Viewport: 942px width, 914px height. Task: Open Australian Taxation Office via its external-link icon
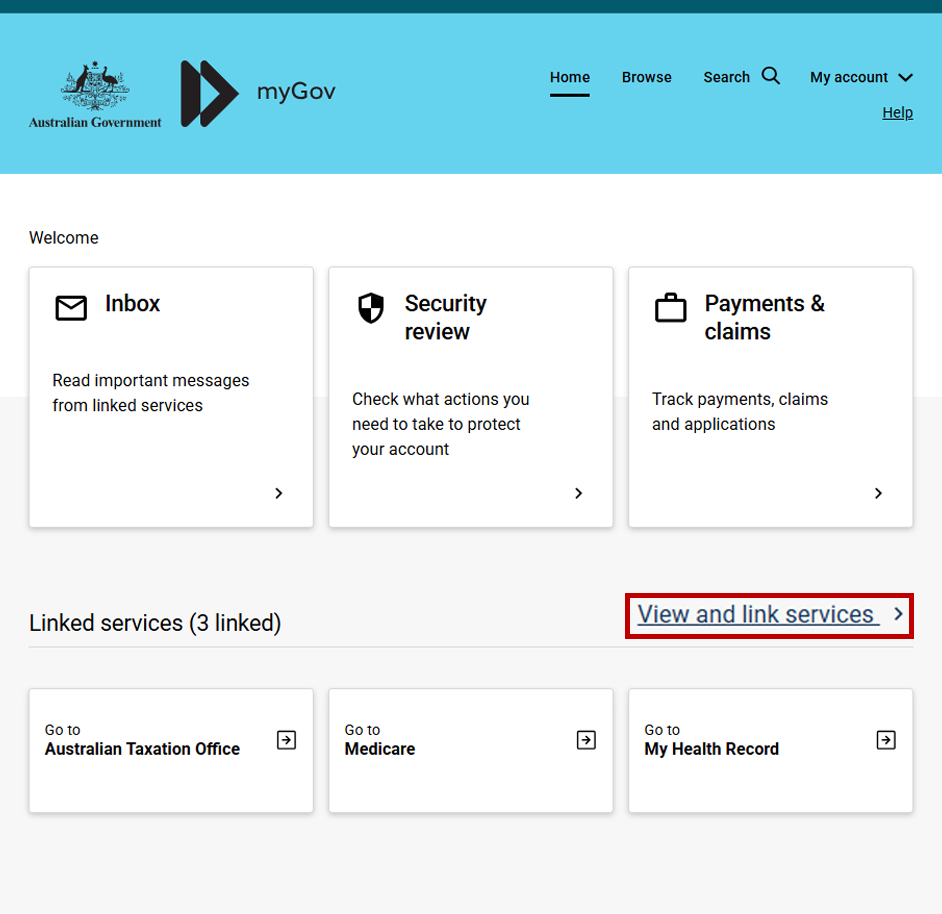coord(286,740)
